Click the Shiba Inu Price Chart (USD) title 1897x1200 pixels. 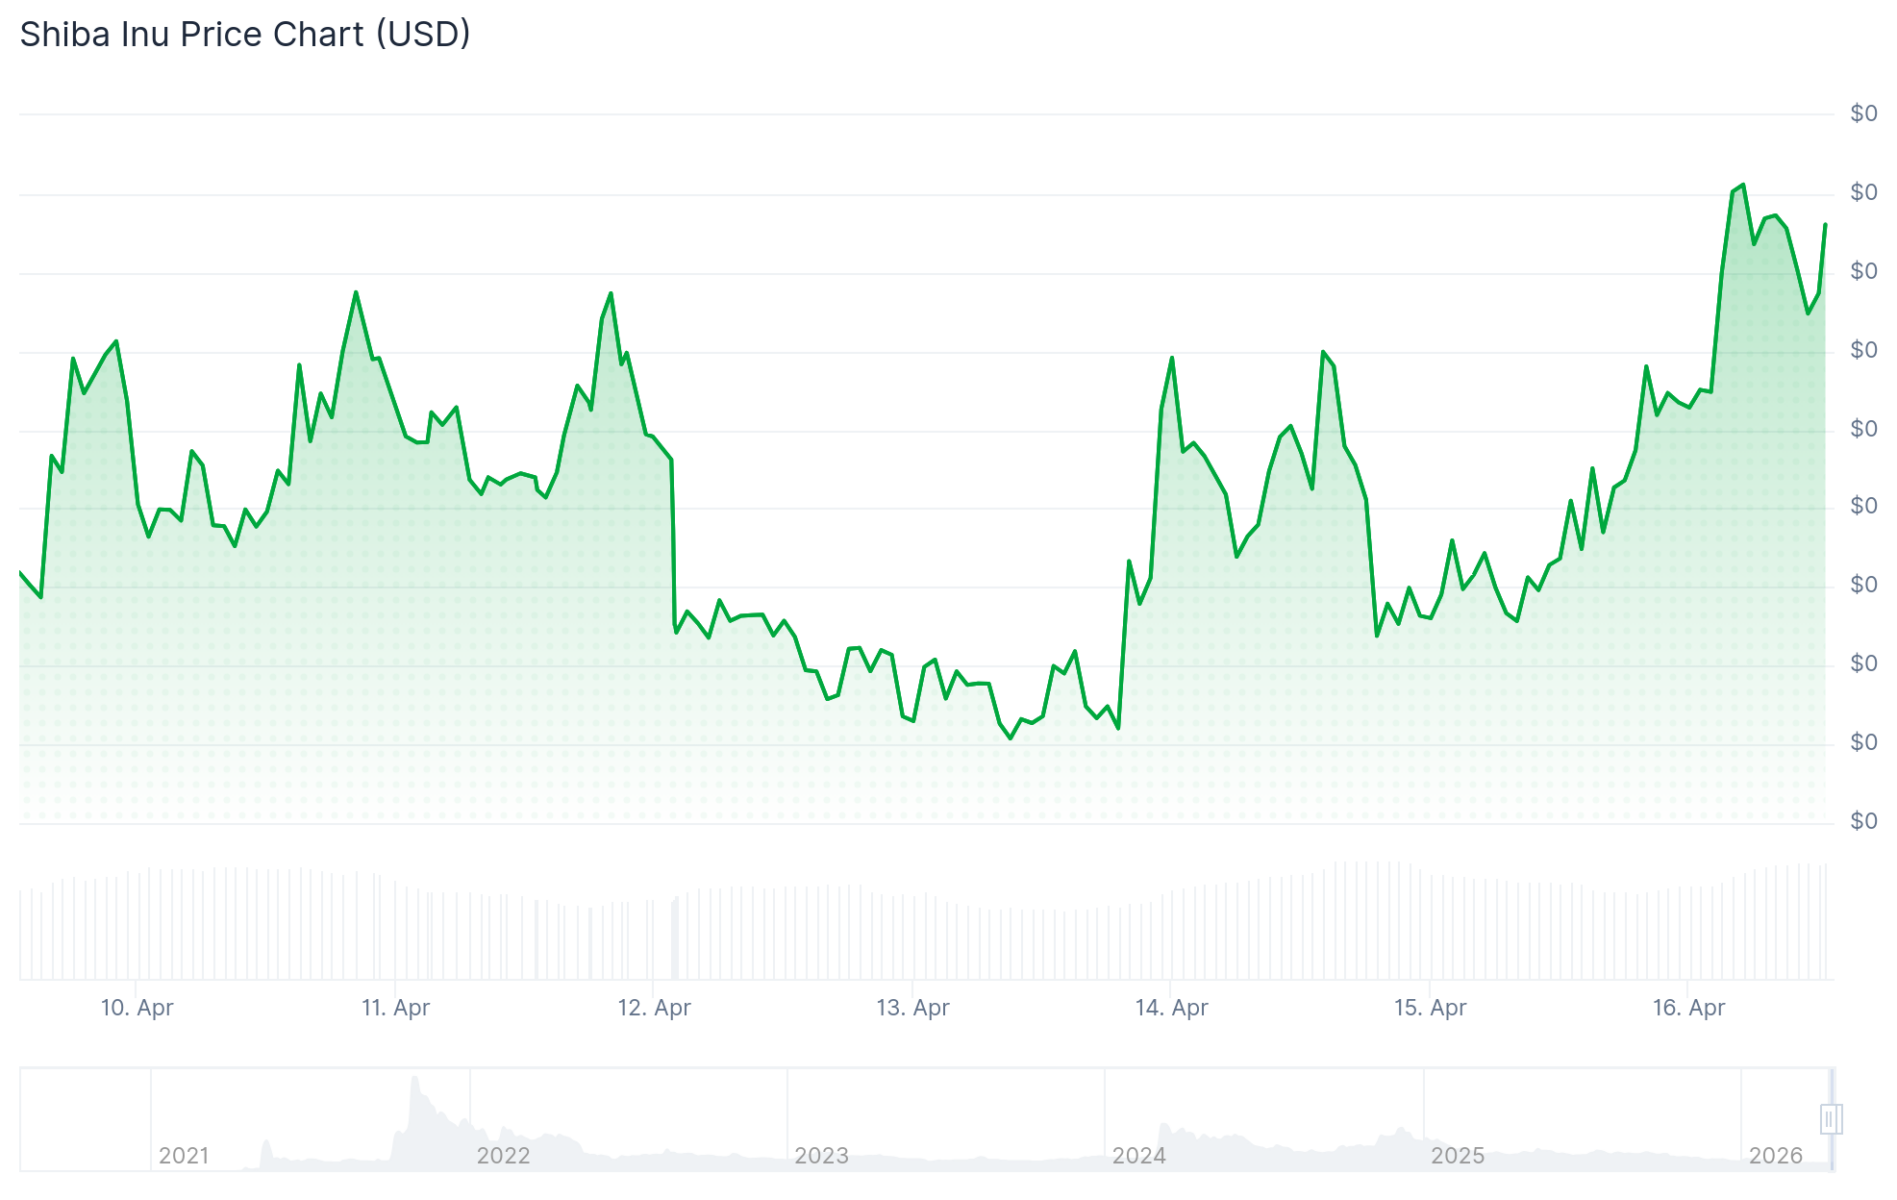(245, 34)
